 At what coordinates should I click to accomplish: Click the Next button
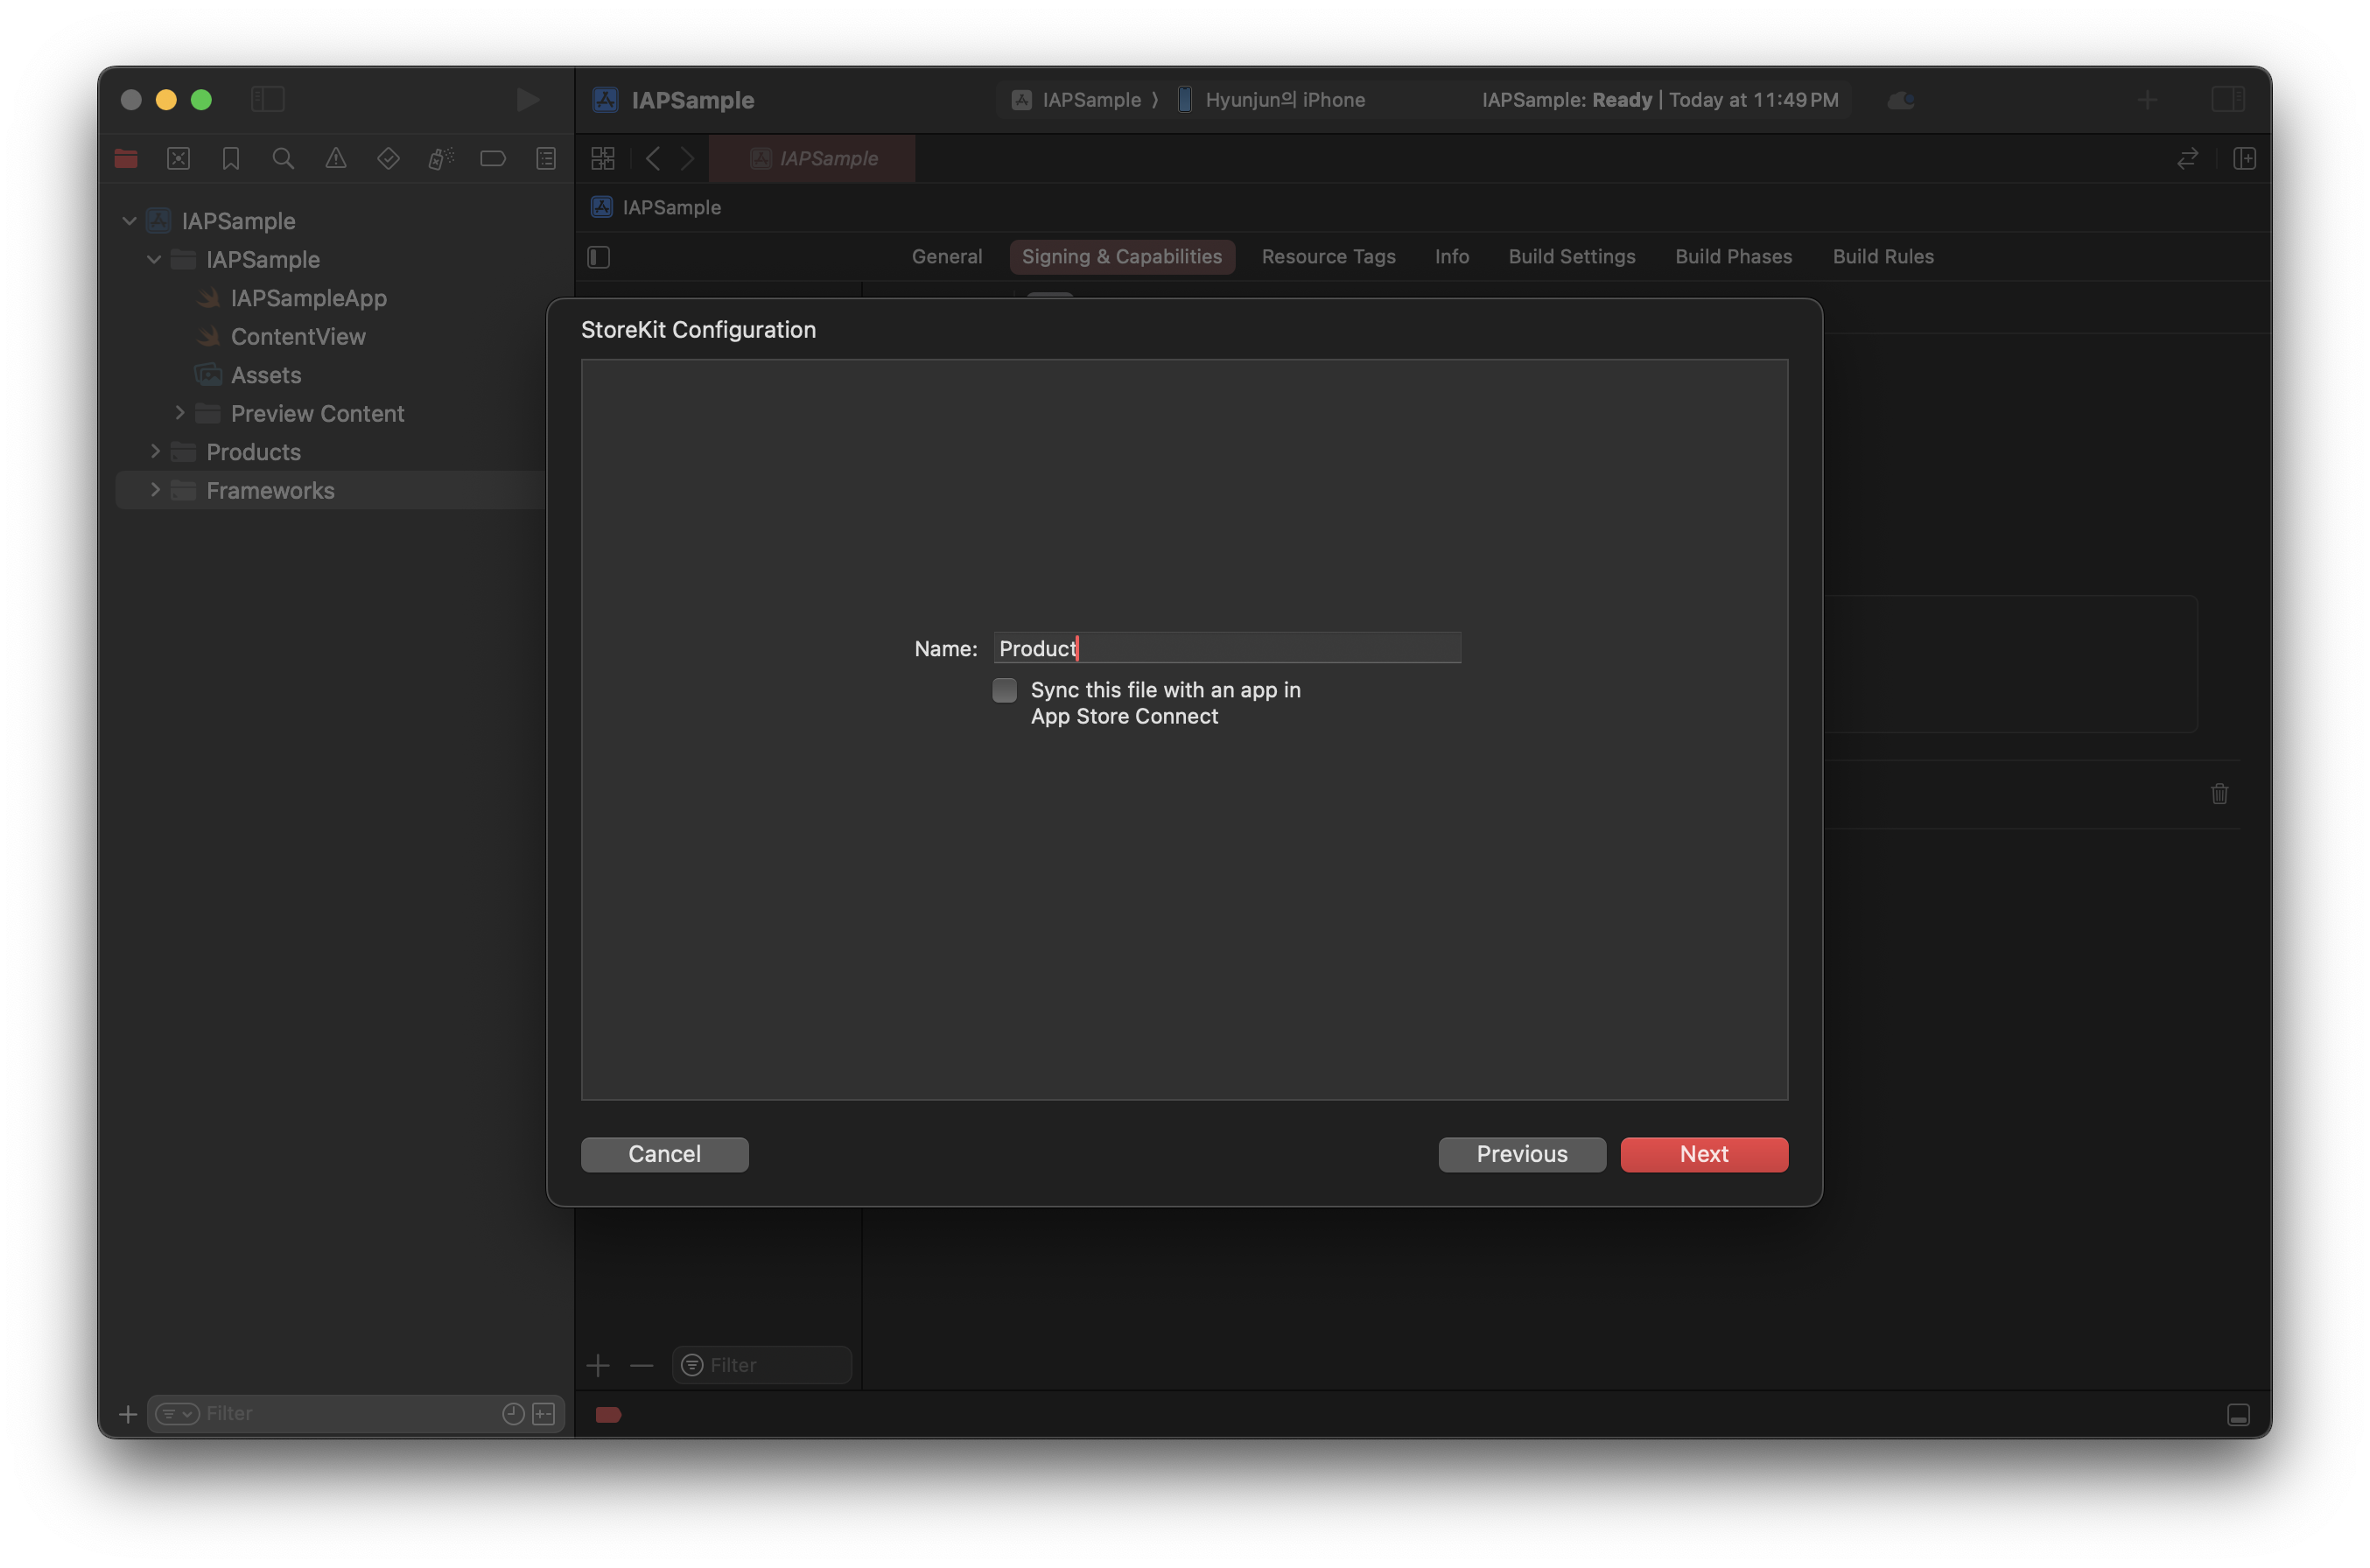pyautogui.click(x=1703, y=1154)
